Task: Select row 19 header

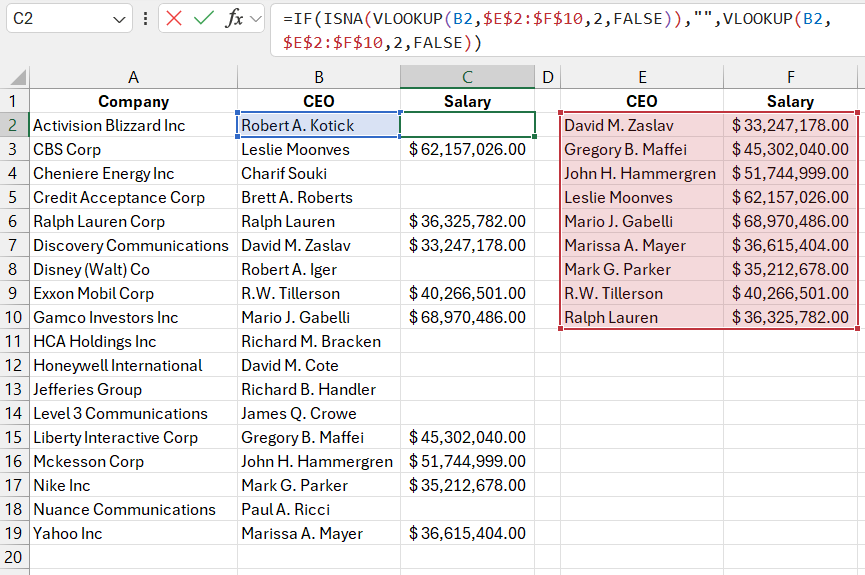Action: (14, 533)
